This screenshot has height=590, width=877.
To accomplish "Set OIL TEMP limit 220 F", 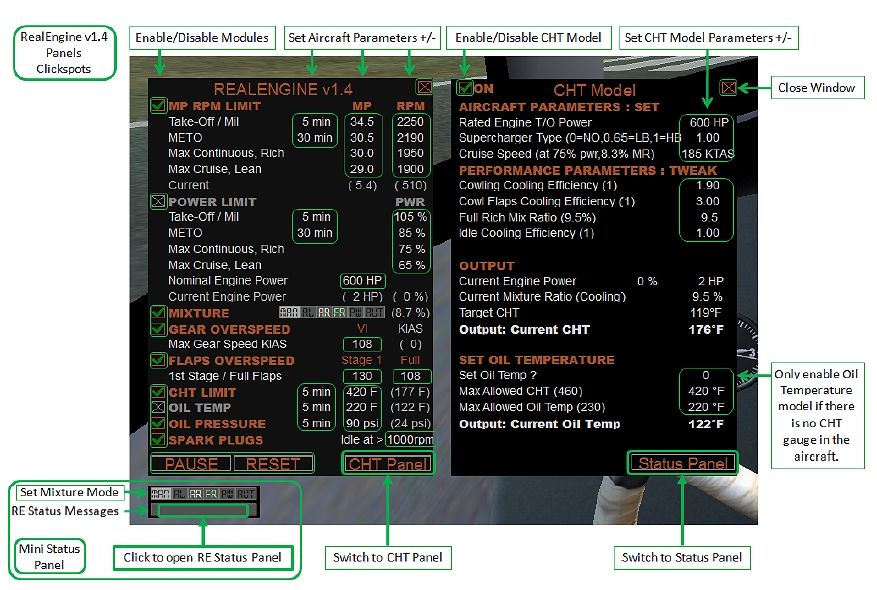I will point(362,407).
